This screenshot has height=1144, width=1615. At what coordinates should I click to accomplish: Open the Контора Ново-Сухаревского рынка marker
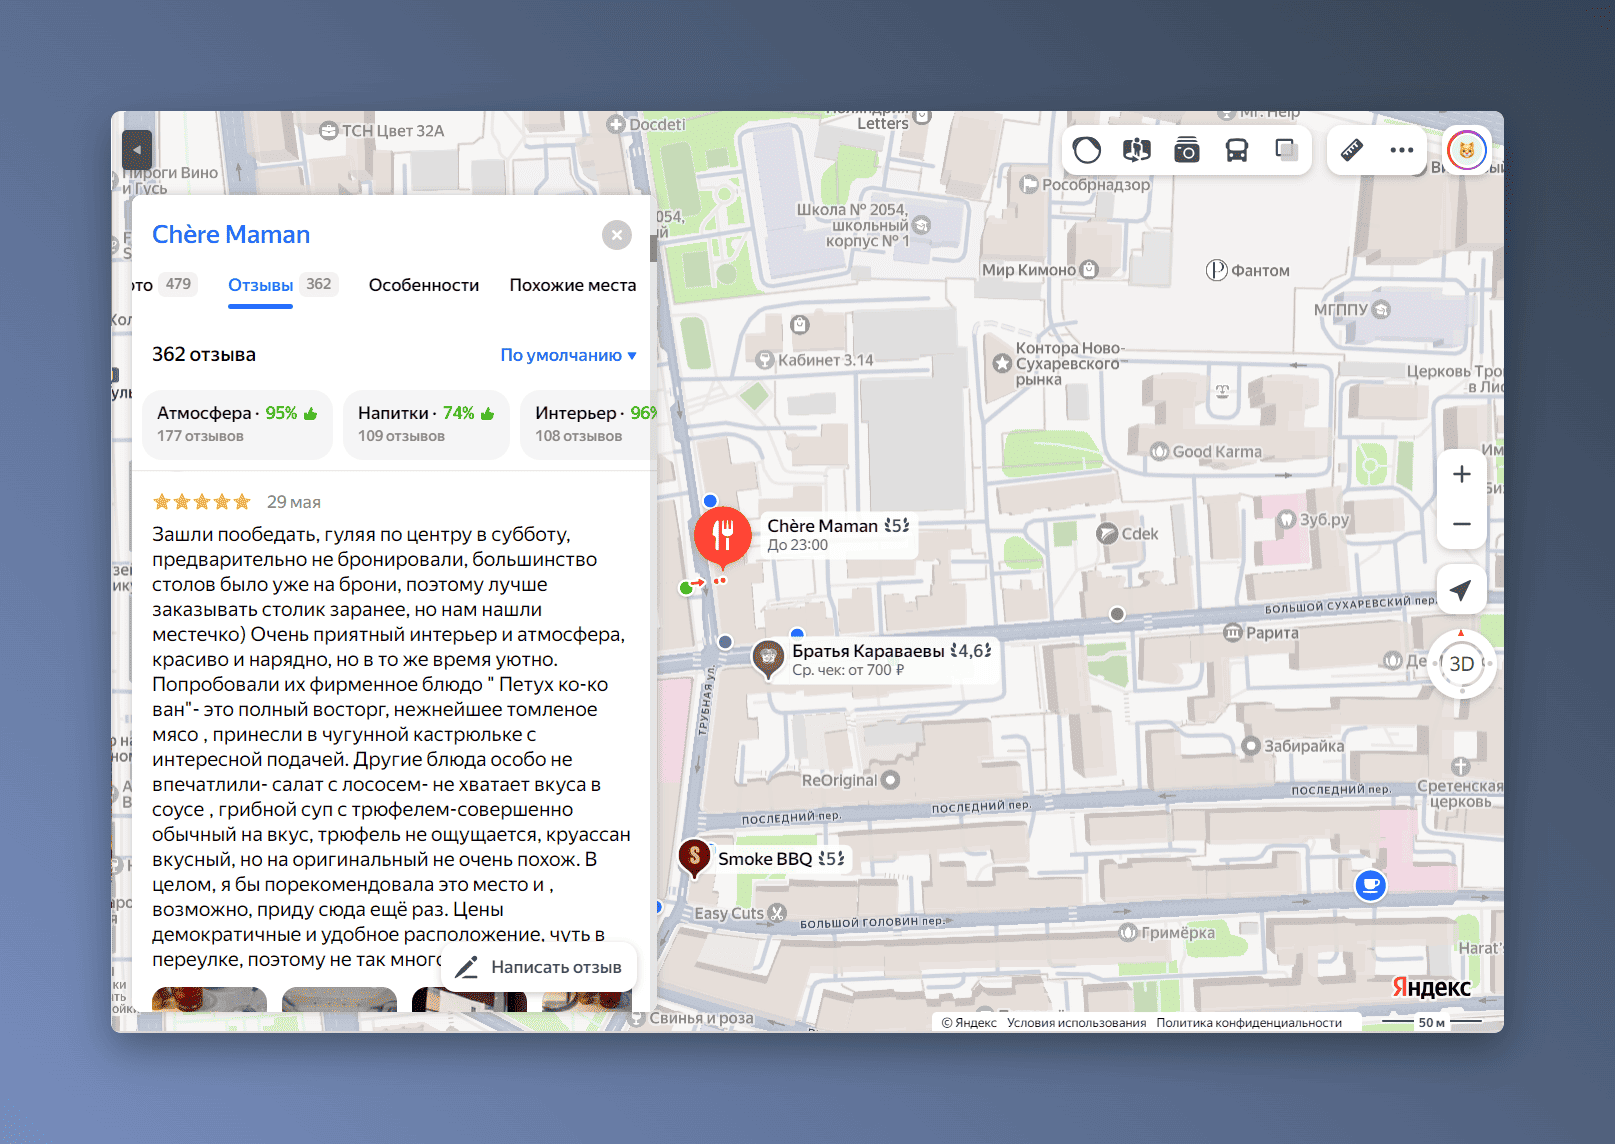[1002, 364]
